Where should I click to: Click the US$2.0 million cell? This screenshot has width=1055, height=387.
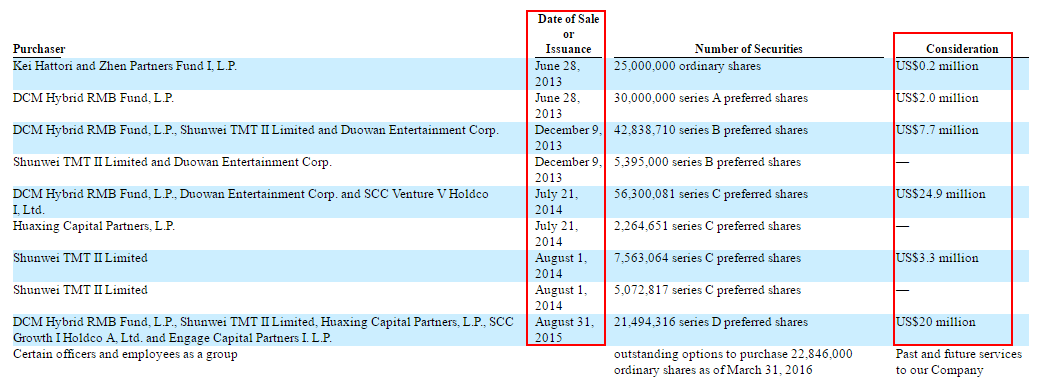937,98
